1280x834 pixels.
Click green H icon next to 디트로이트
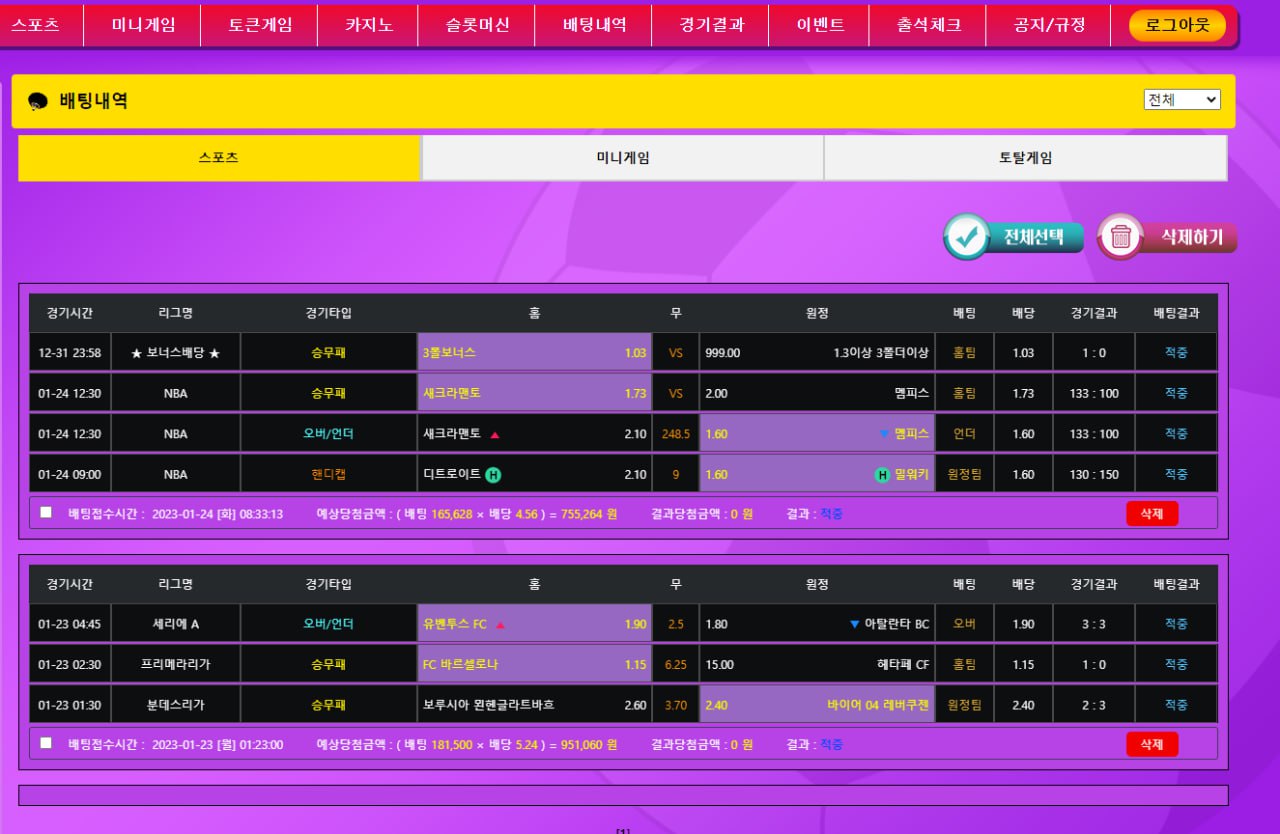[x=493, y=475]
